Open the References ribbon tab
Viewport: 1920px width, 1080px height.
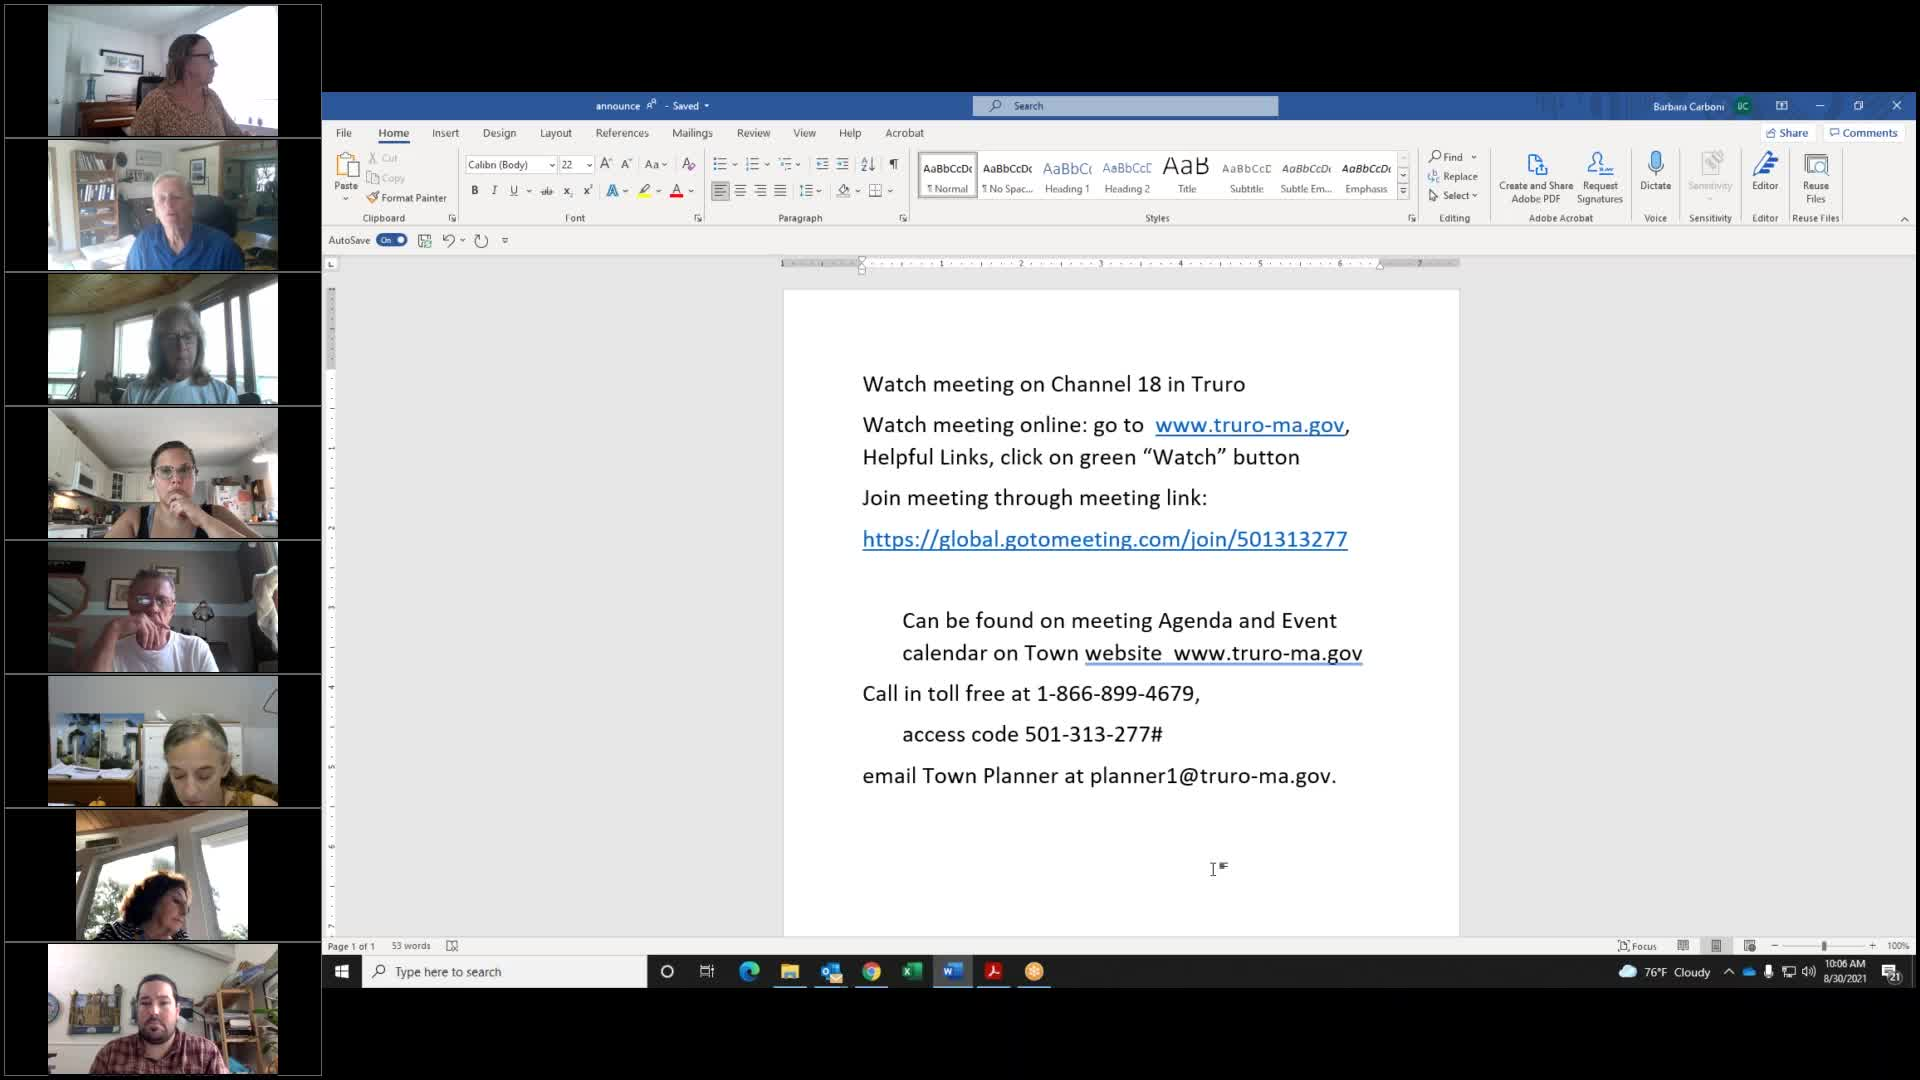point(621,133)
